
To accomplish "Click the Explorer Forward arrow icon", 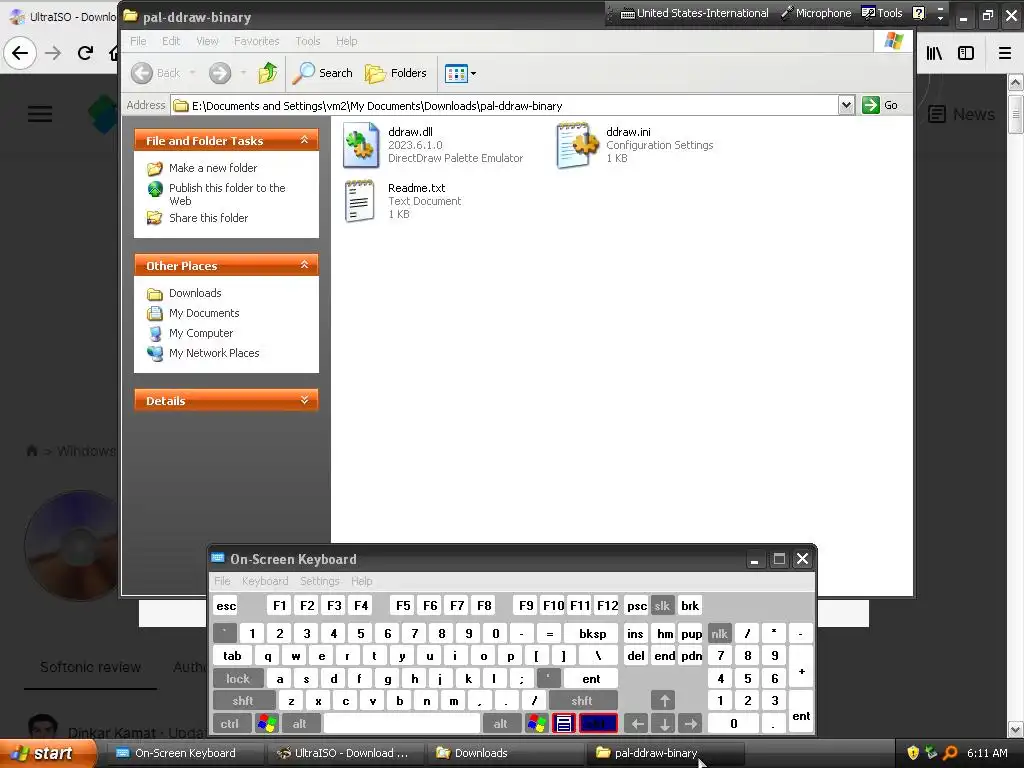I will coord(220,73).
